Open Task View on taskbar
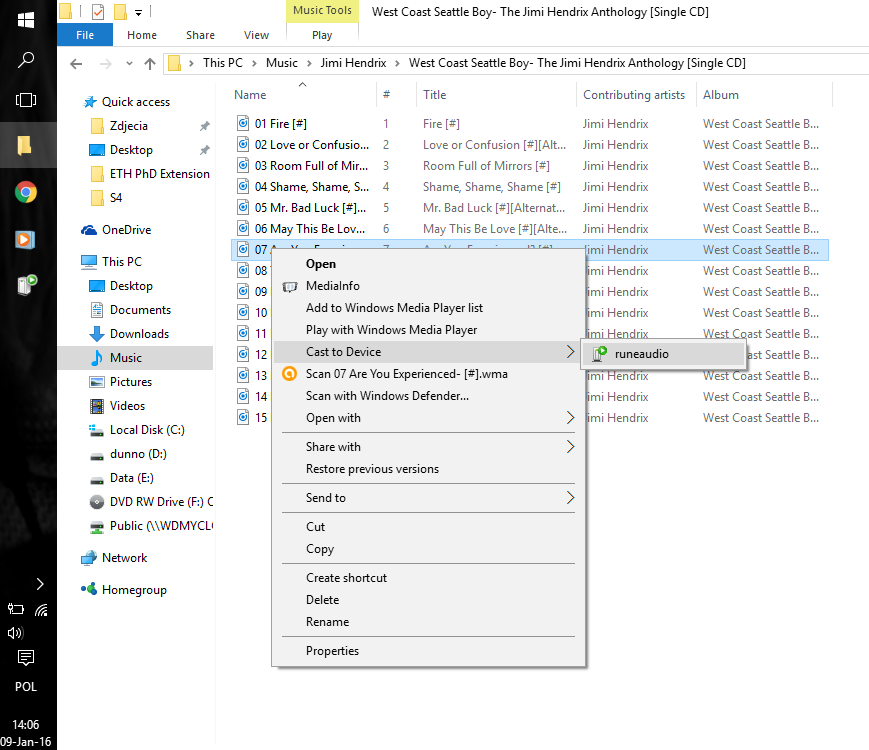The width and height of the screenshot is (869, 750). pyautogui.click(x=25, y=100)
